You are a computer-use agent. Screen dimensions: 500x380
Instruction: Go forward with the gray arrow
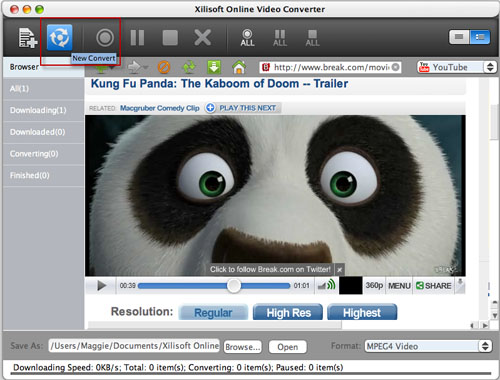136,67
